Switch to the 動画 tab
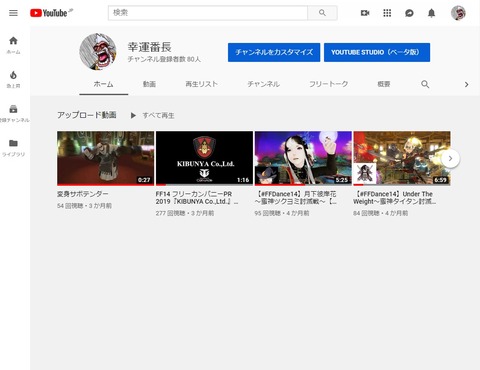Viewport: 480px width, 370px height. [149, 84]
